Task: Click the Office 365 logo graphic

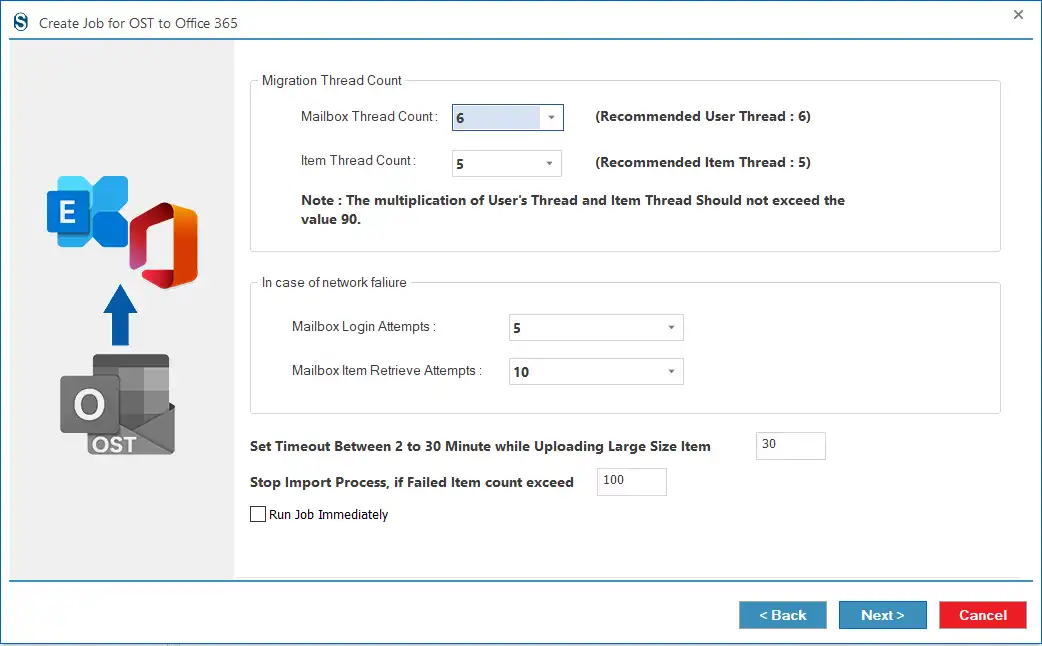Action: (x=164, y=245)
